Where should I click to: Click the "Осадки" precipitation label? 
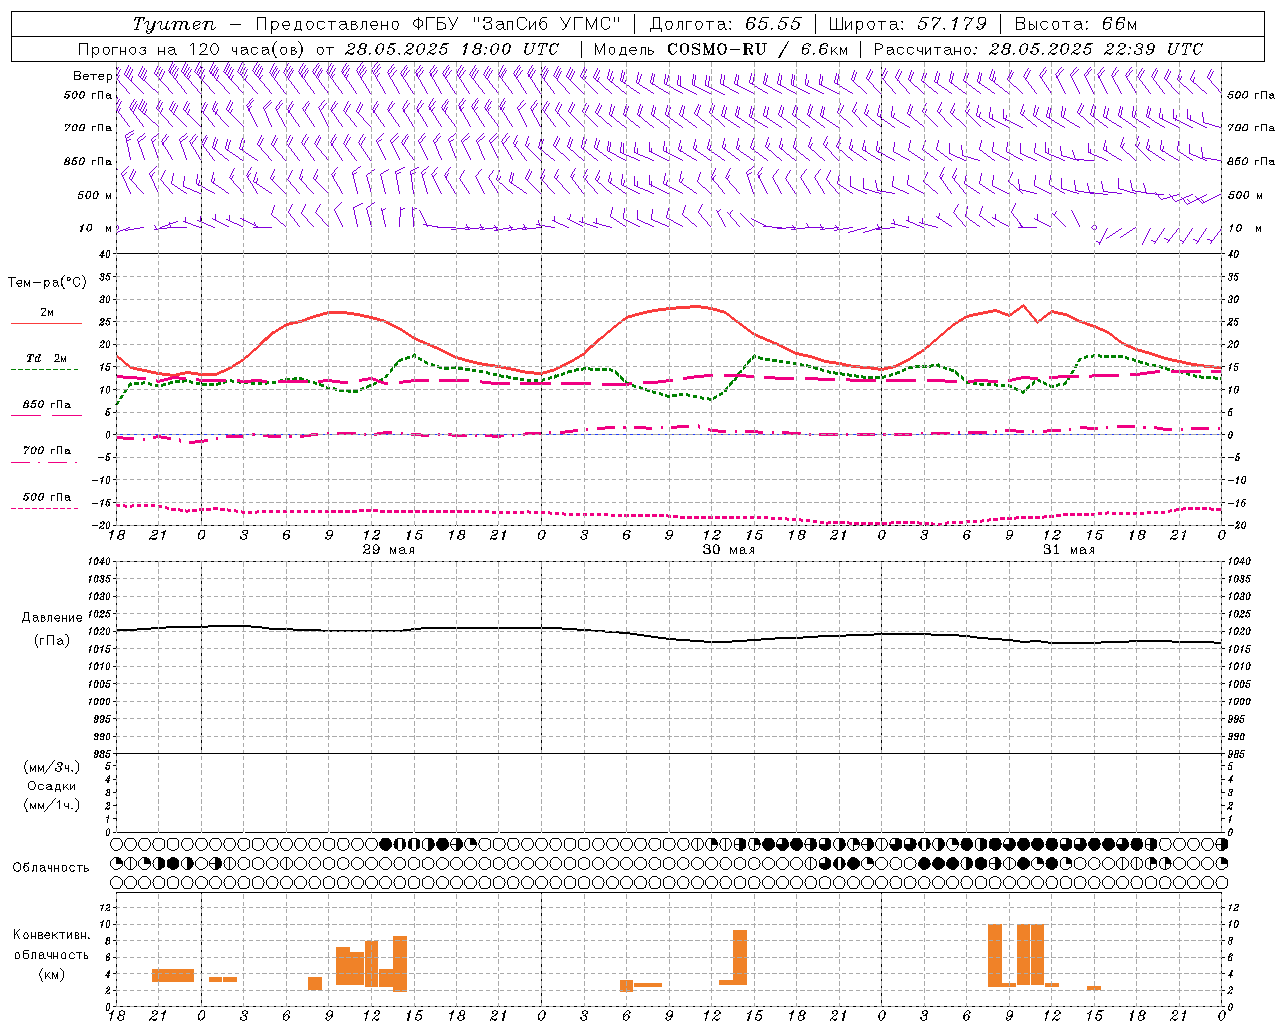click(51, 786)
